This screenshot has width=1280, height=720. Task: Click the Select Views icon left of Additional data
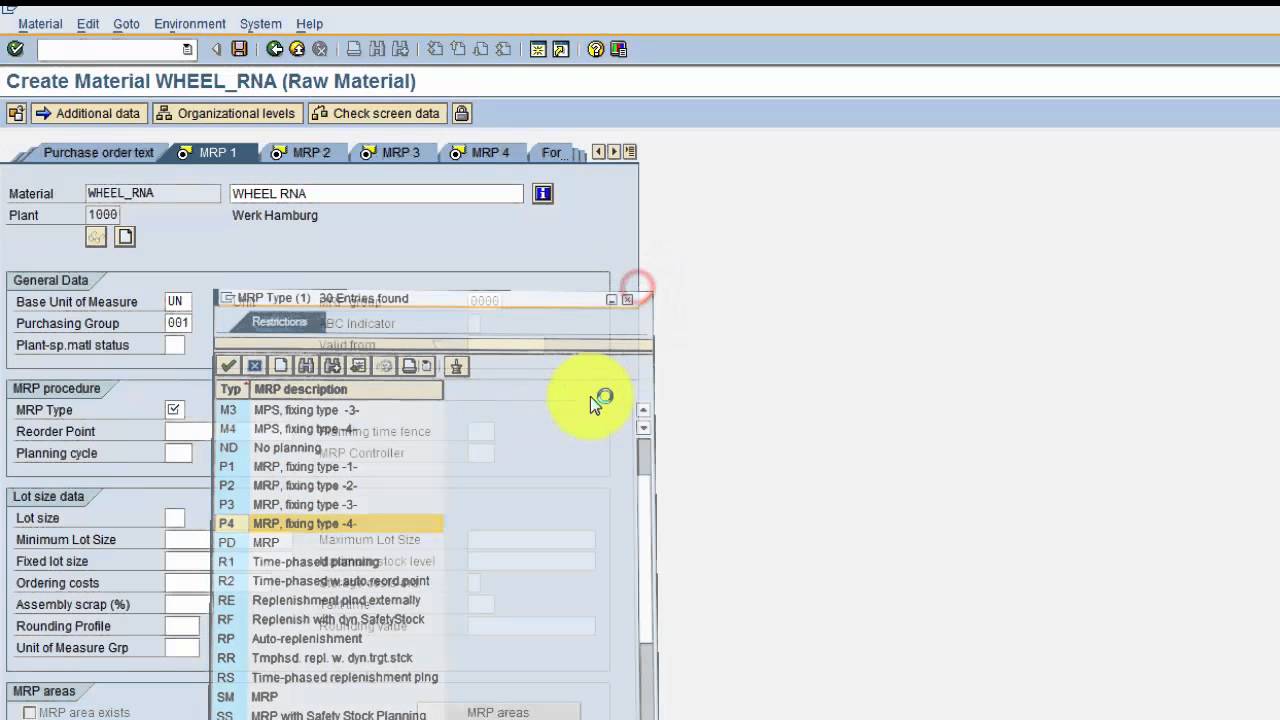point(16,113)
